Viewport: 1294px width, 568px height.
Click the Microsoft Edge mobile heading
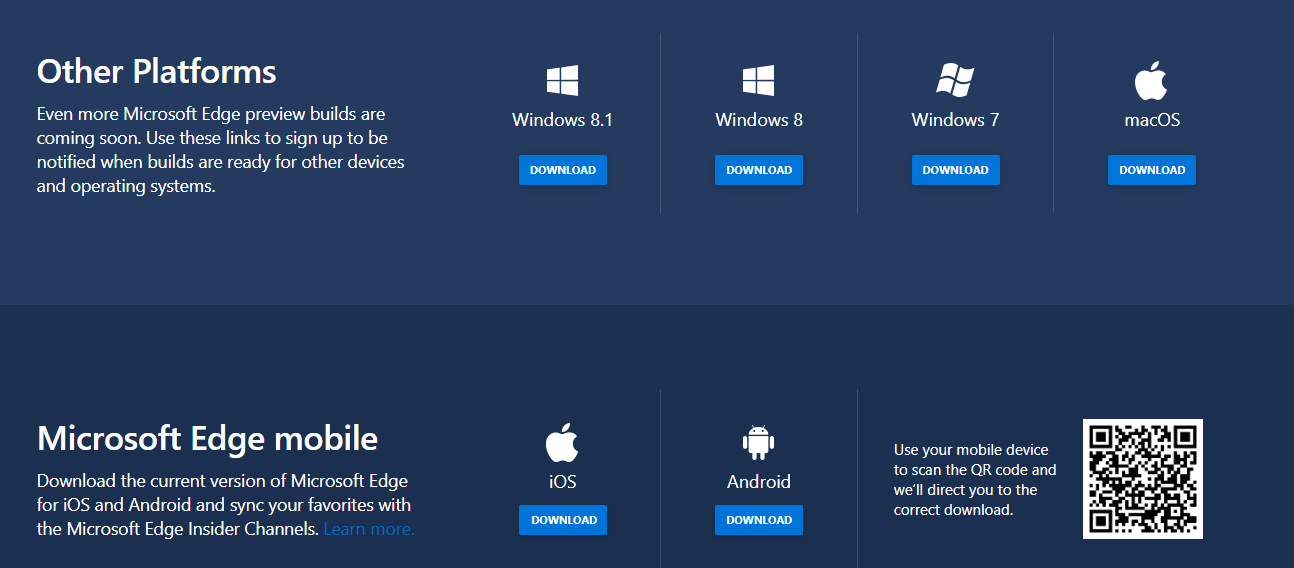coord(208,438)
